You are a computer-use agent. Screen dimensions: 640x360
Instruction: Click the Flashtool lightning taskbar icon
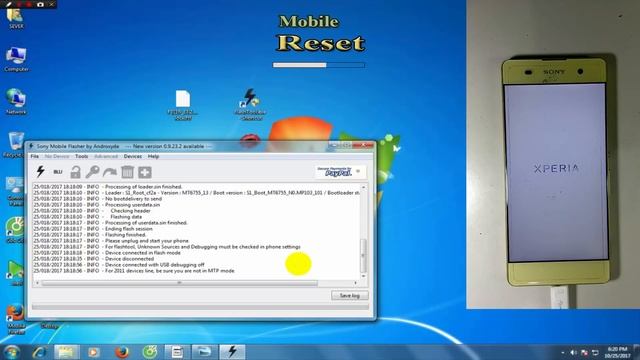click(232, 352)
